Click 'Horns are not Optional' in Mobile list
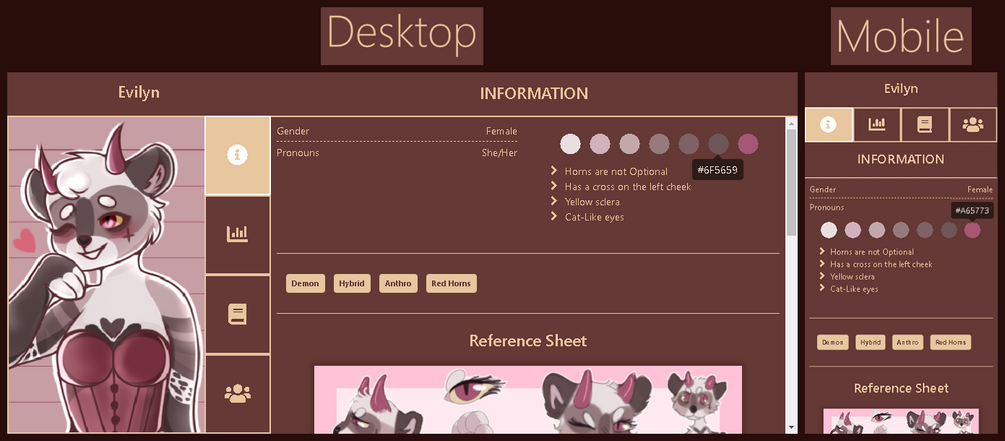The height and width of the screenshot is (441, 1005). tap(872, 252)
